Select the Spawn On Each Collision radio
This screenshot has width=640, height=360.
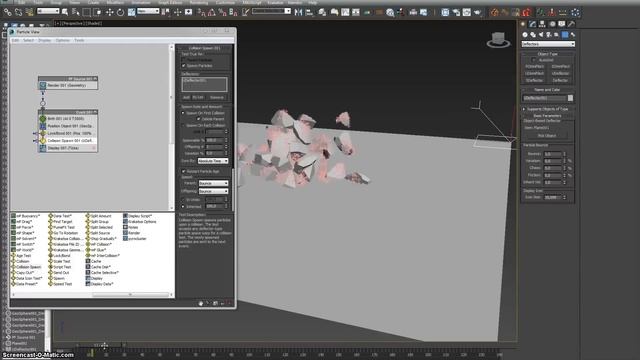(x=183, y=125)
